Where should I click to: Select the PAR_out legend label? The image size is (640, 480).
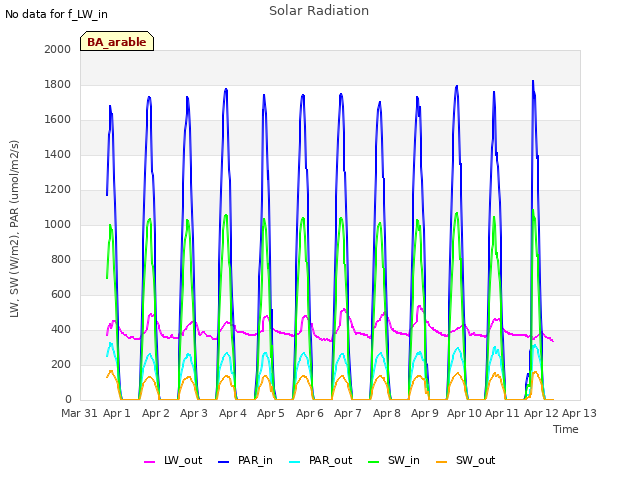coord(330,460)
